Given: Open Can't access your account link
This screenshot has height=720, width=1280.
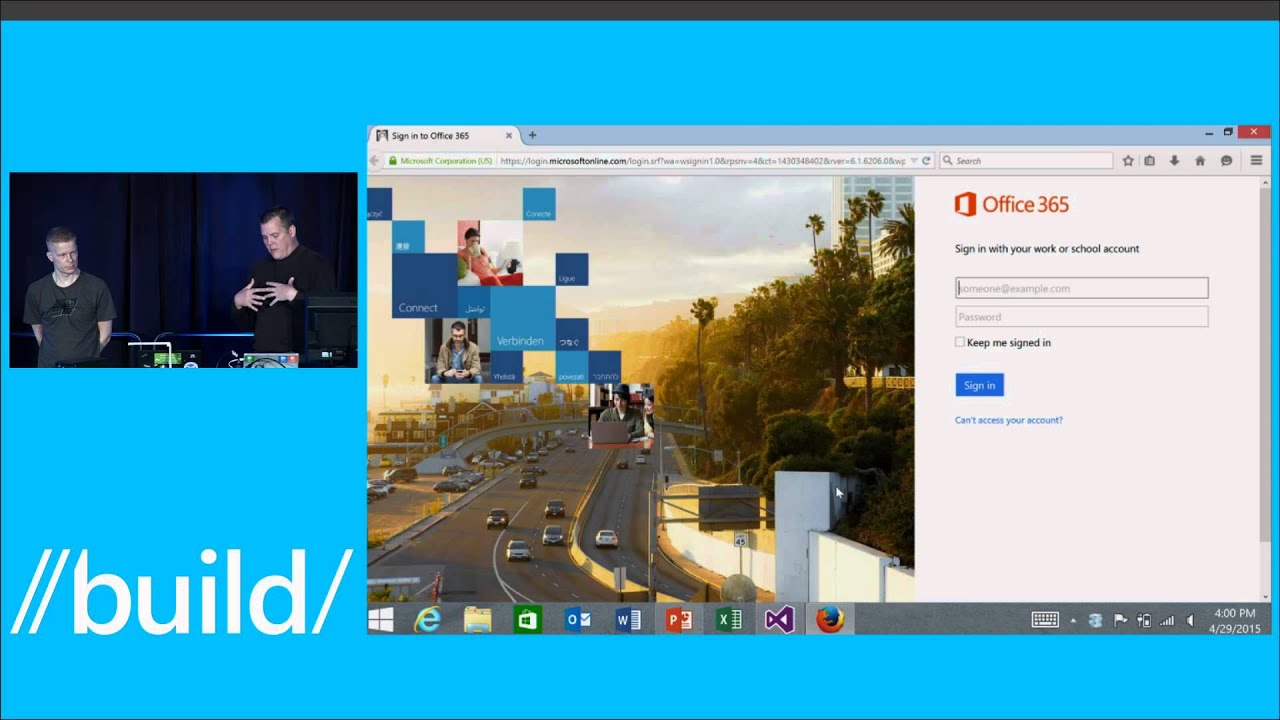Looking at the screenshot, I should (x=1009, y=420).
